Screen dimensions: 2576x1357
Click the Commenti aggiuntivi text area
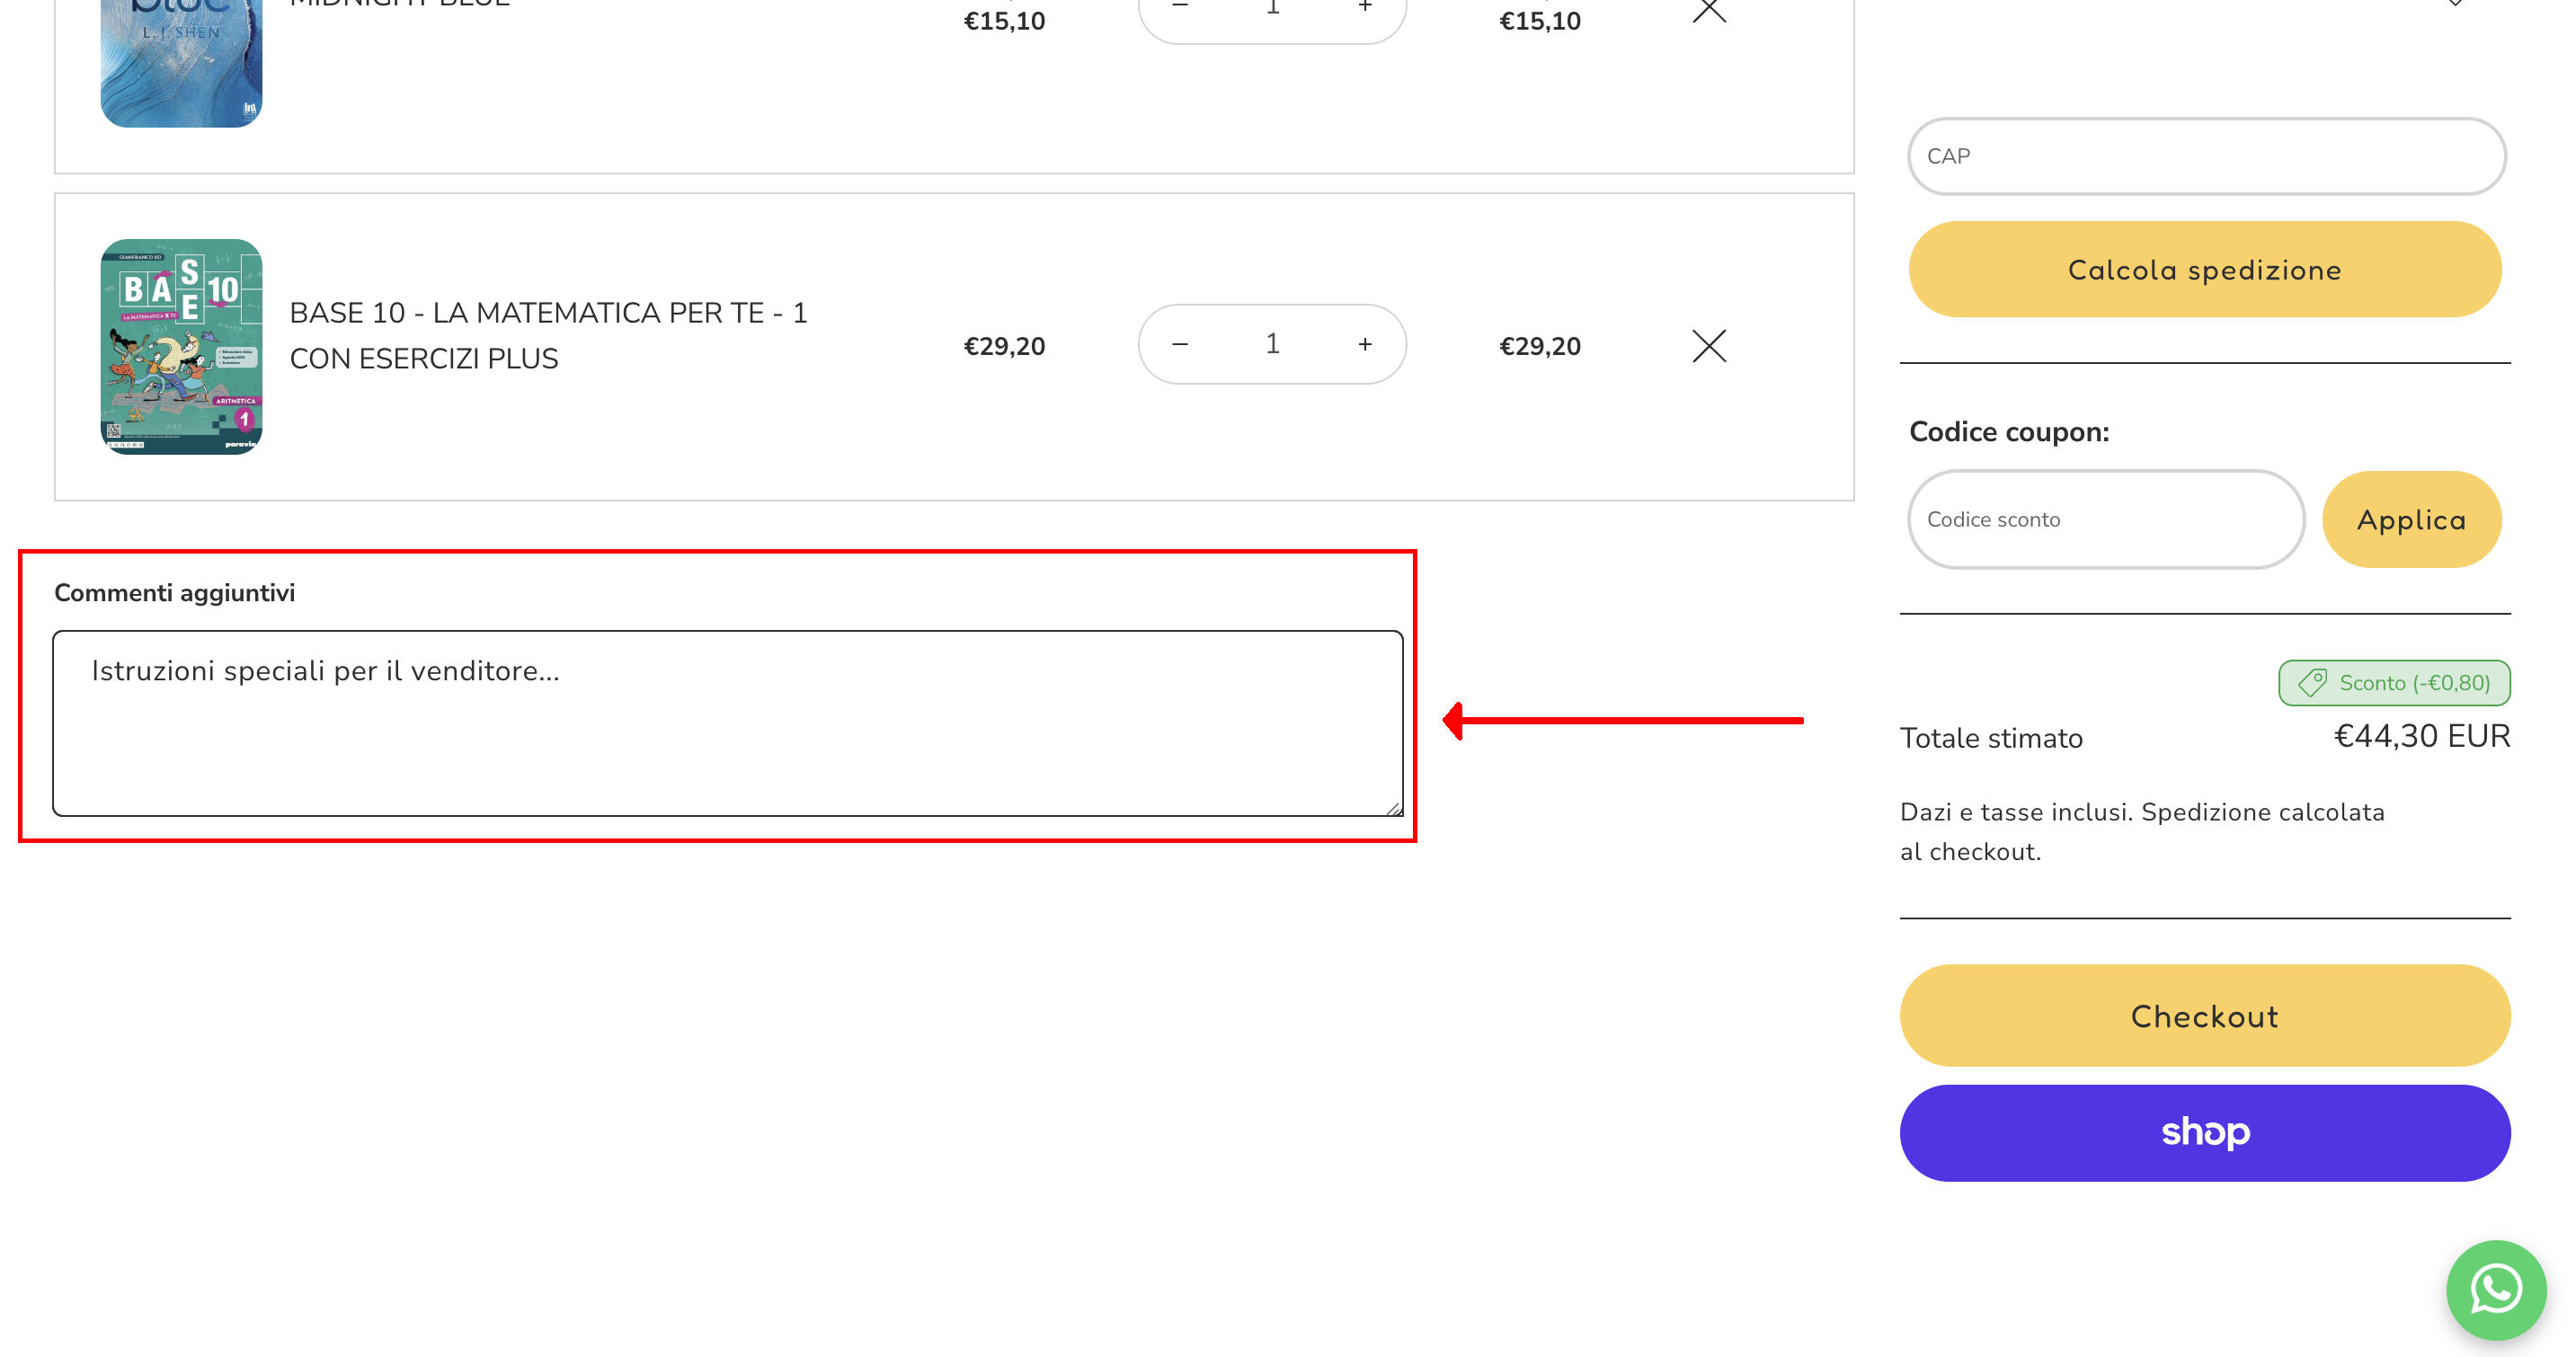[728, 723]
